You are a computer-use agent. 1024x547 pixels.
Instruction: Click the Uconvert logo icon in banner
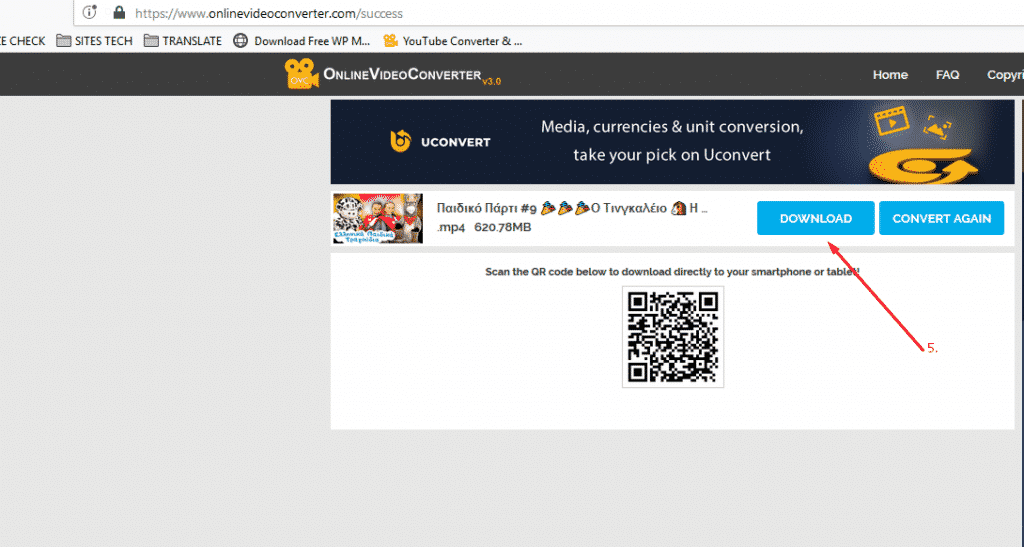click(400, 142)
